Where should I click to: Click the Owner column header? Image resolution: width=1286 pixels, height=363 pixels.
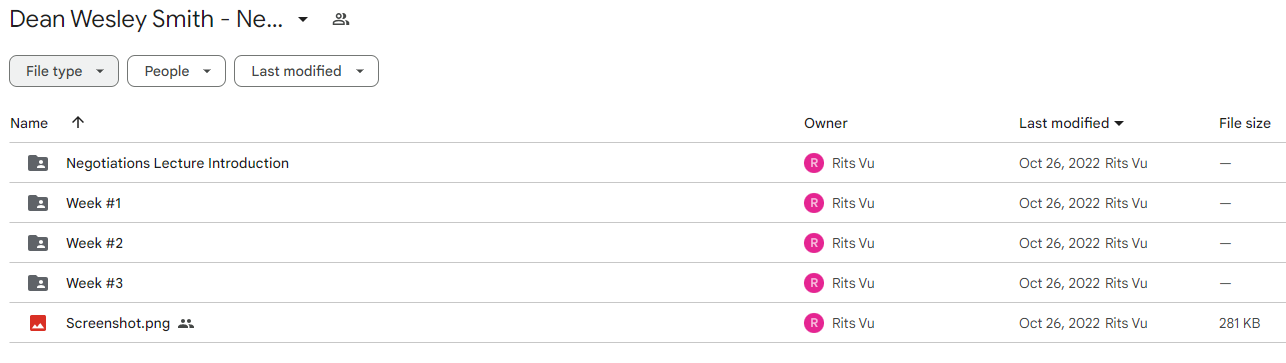click(x=826, y=123)
